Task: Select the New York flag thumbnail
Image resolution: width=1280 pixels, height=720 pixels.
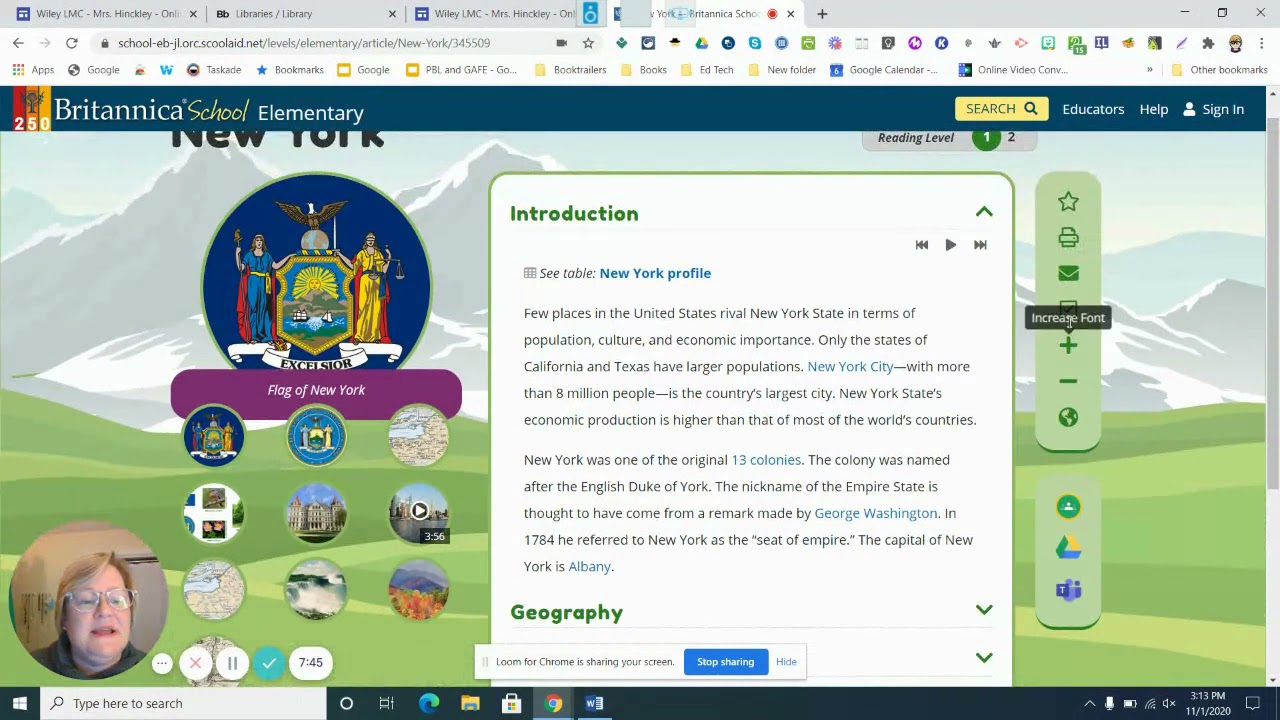Action: tap(213, 437)
